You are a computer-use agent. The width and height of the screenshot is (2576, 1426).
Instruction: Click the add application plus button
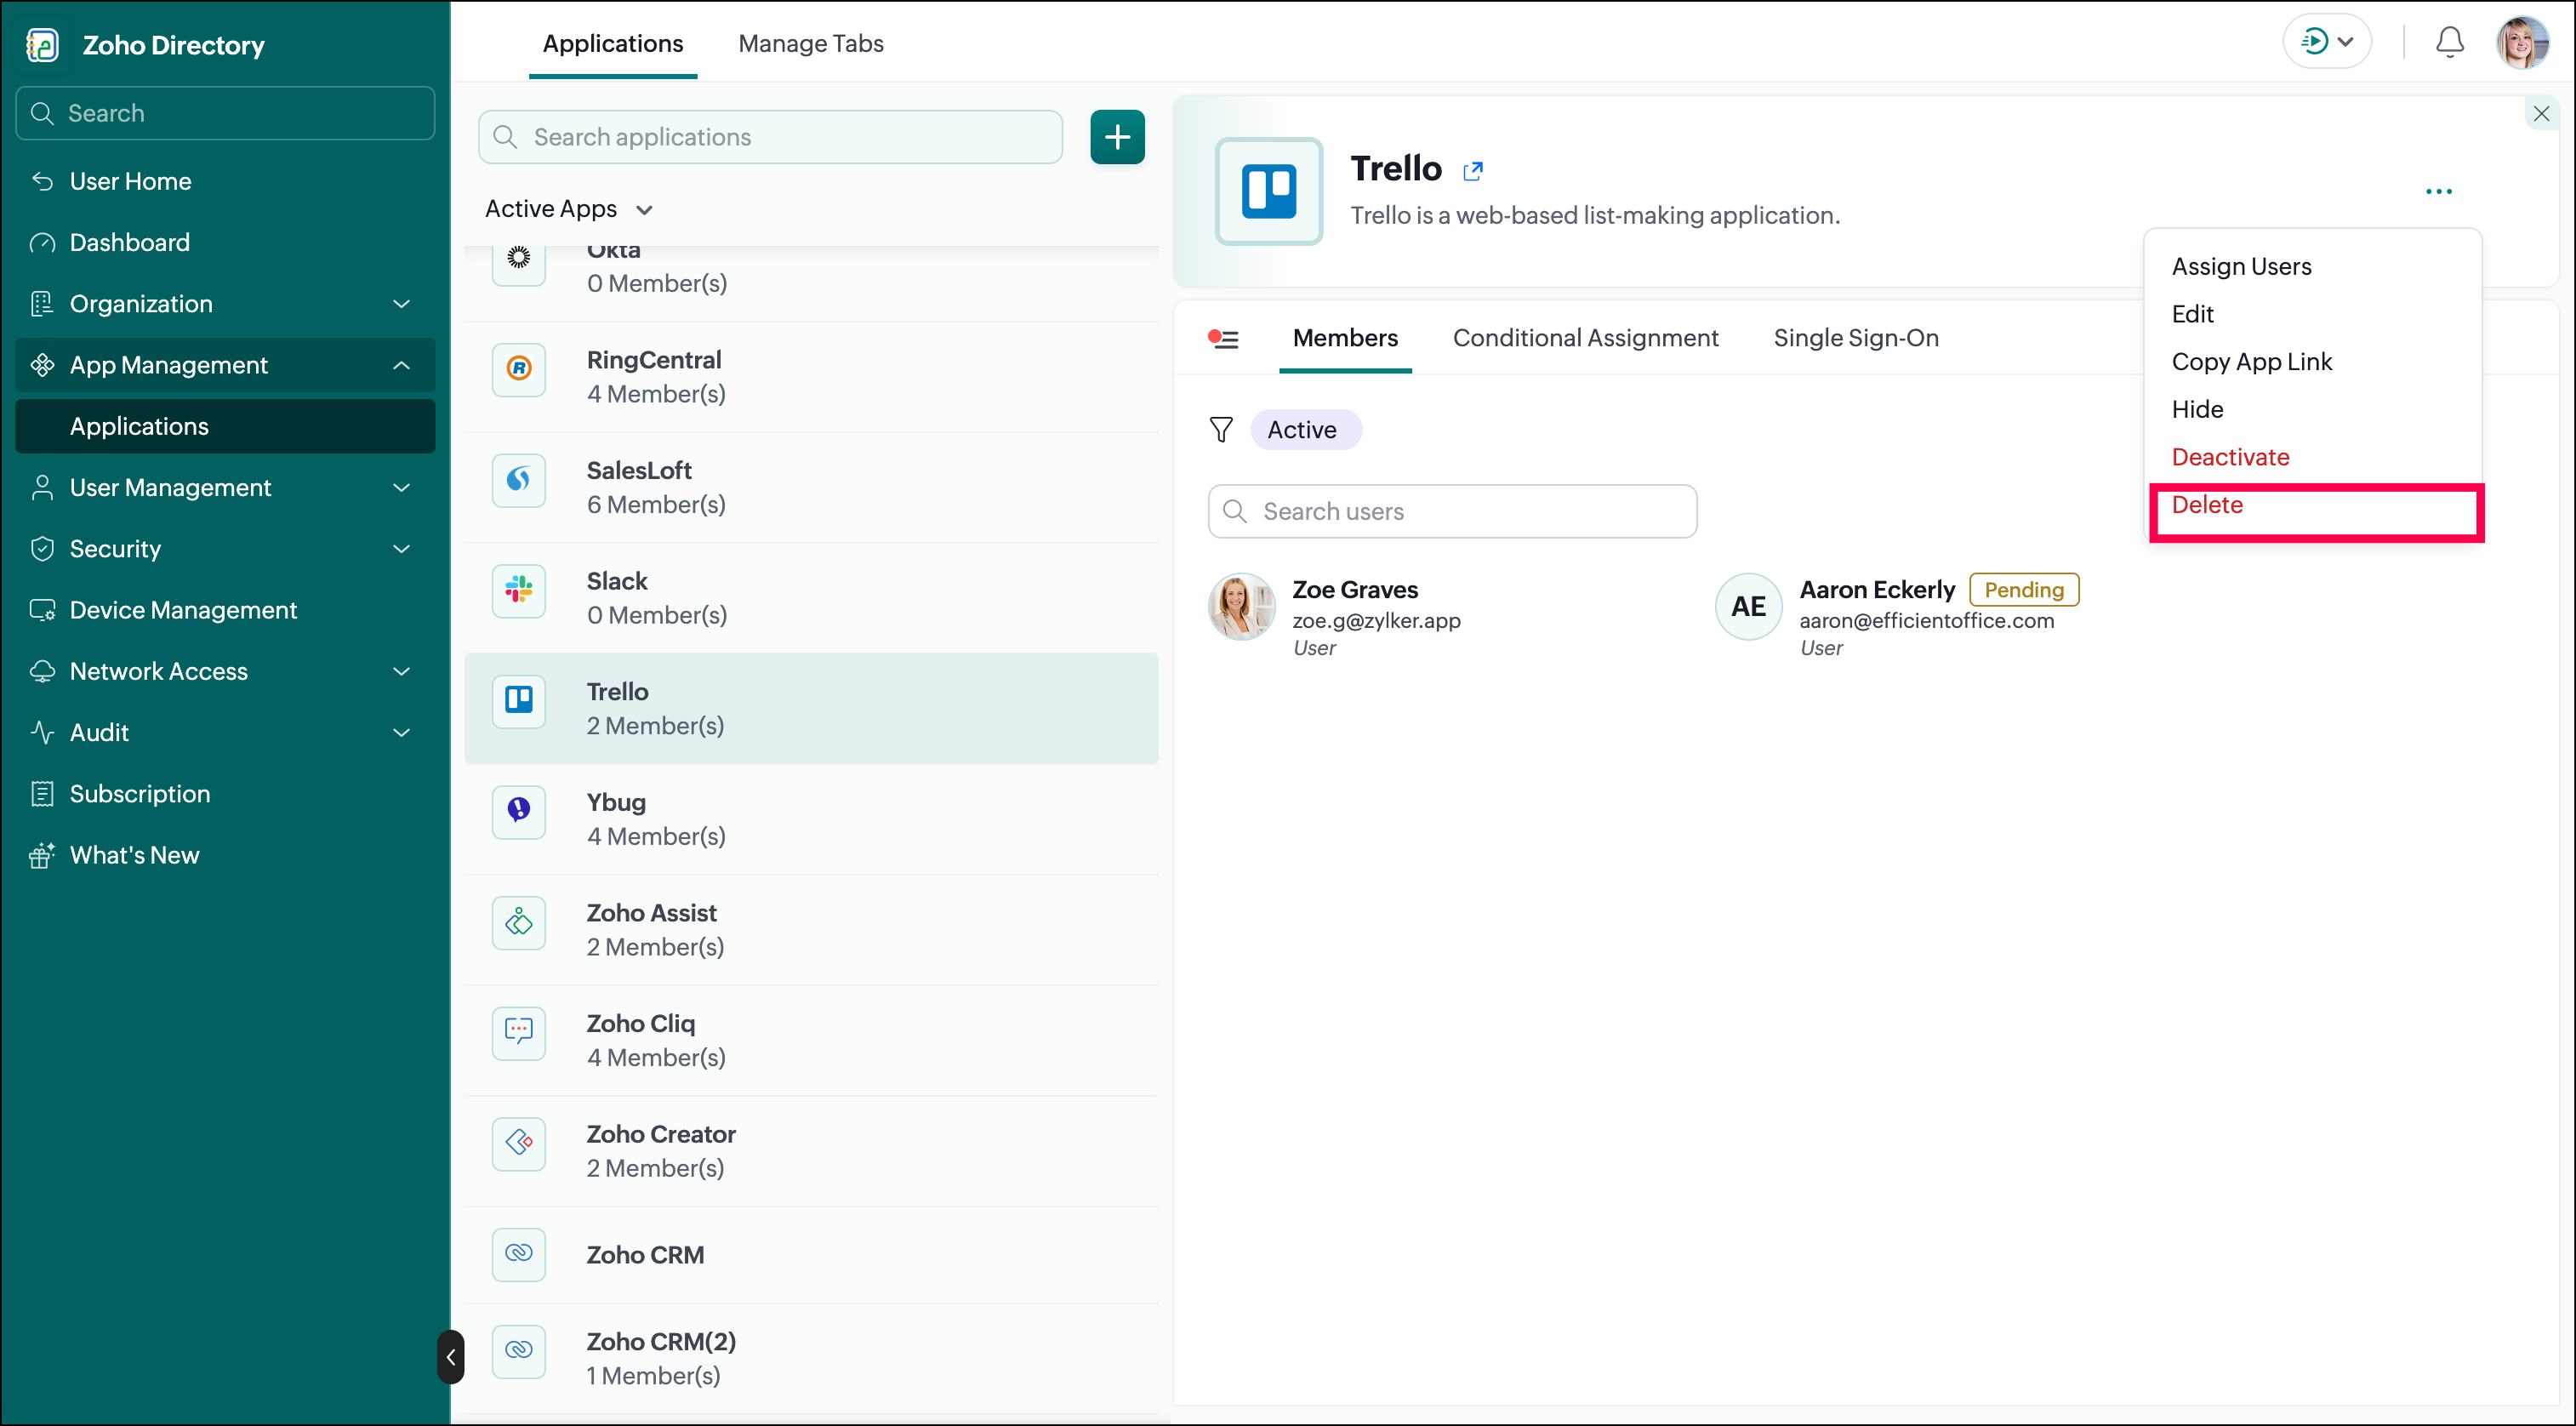tap(1117, 137)
